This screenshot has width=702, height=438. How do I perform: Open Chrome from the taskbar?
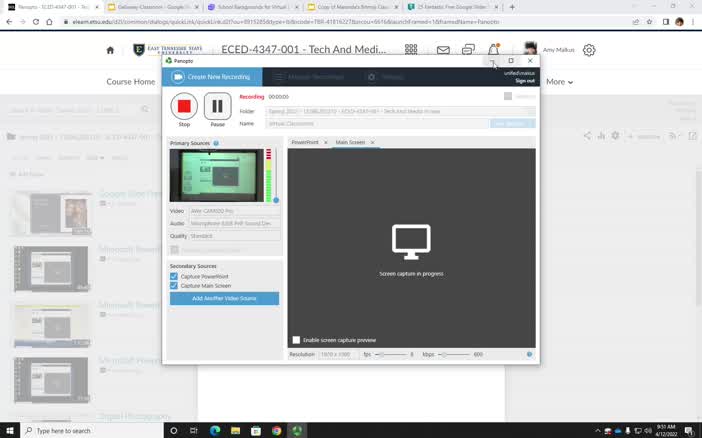pos(277,430)
